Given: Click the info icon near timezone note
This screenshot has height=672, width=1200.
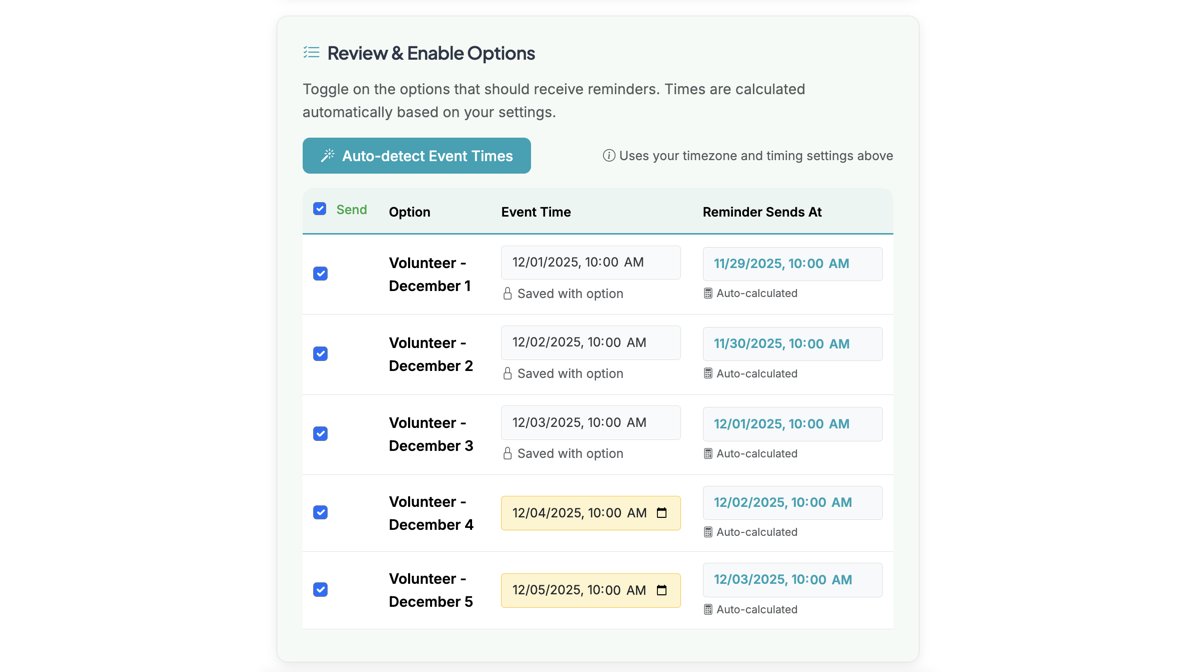Looking at the screenshot, I should [608, 155].
